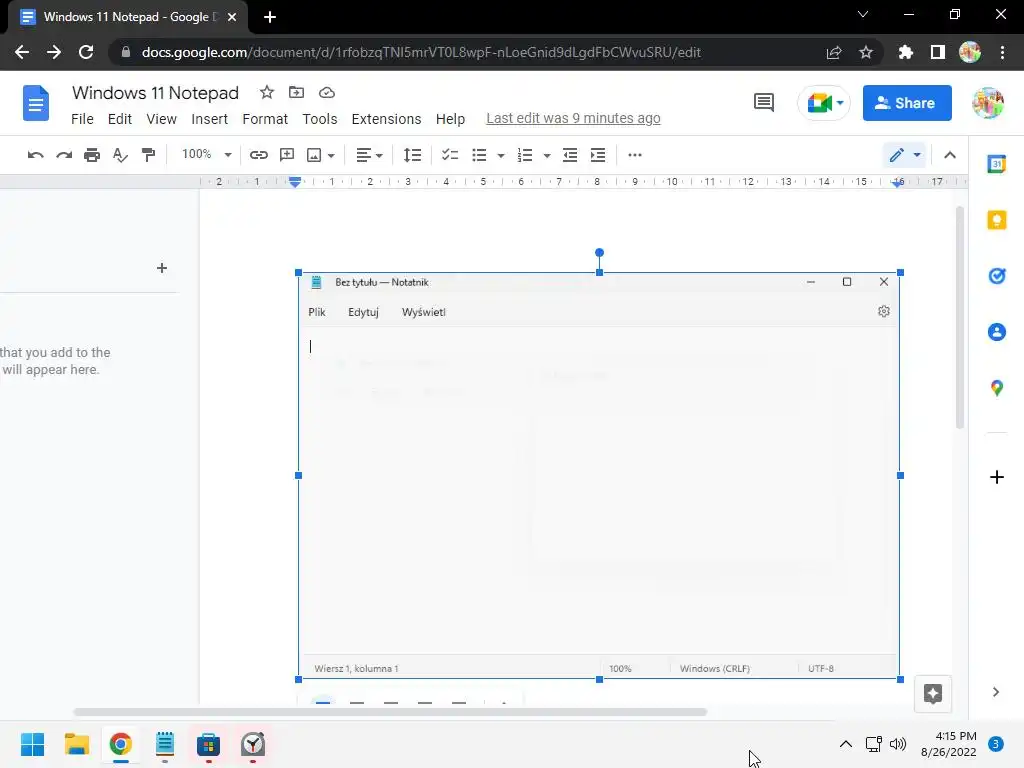Open the Insert menu
Viewport: 1024px width, 768px height.
pos(210,119)
